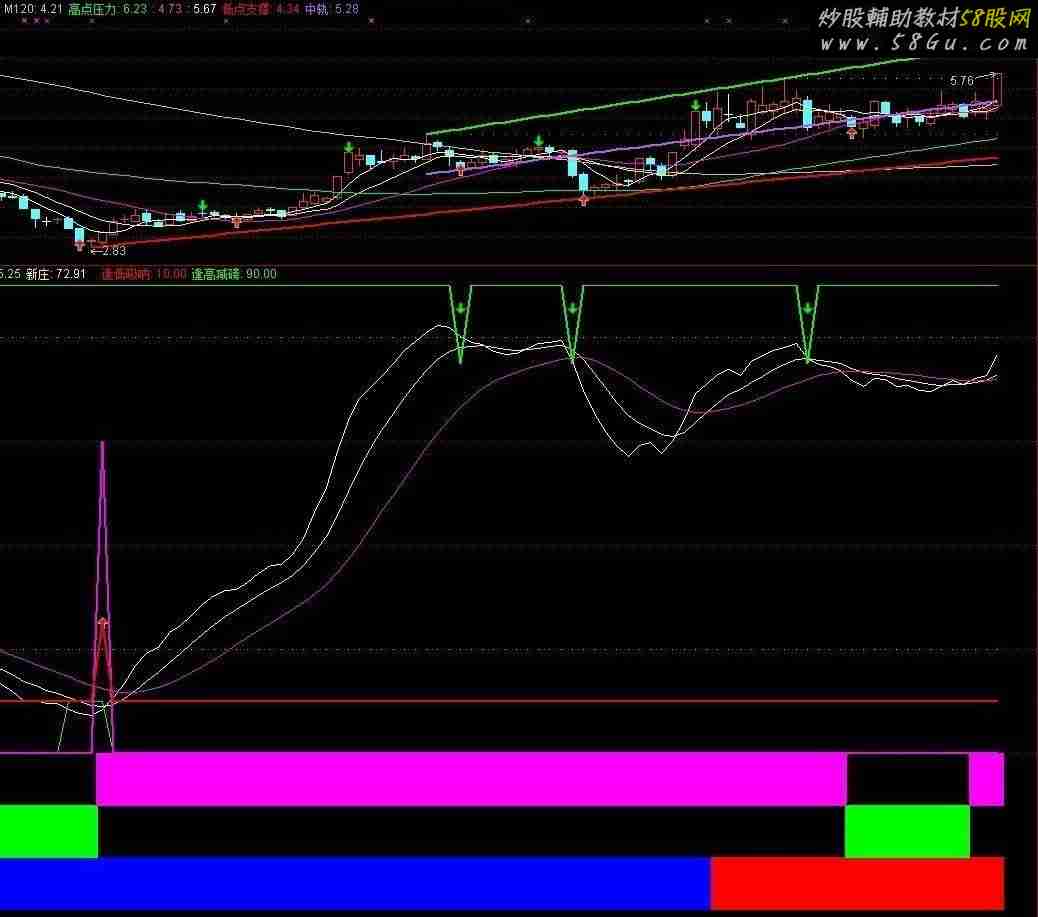Select the 中轨 indicator label
This screenshot has height=917, width=1038.
318,9
